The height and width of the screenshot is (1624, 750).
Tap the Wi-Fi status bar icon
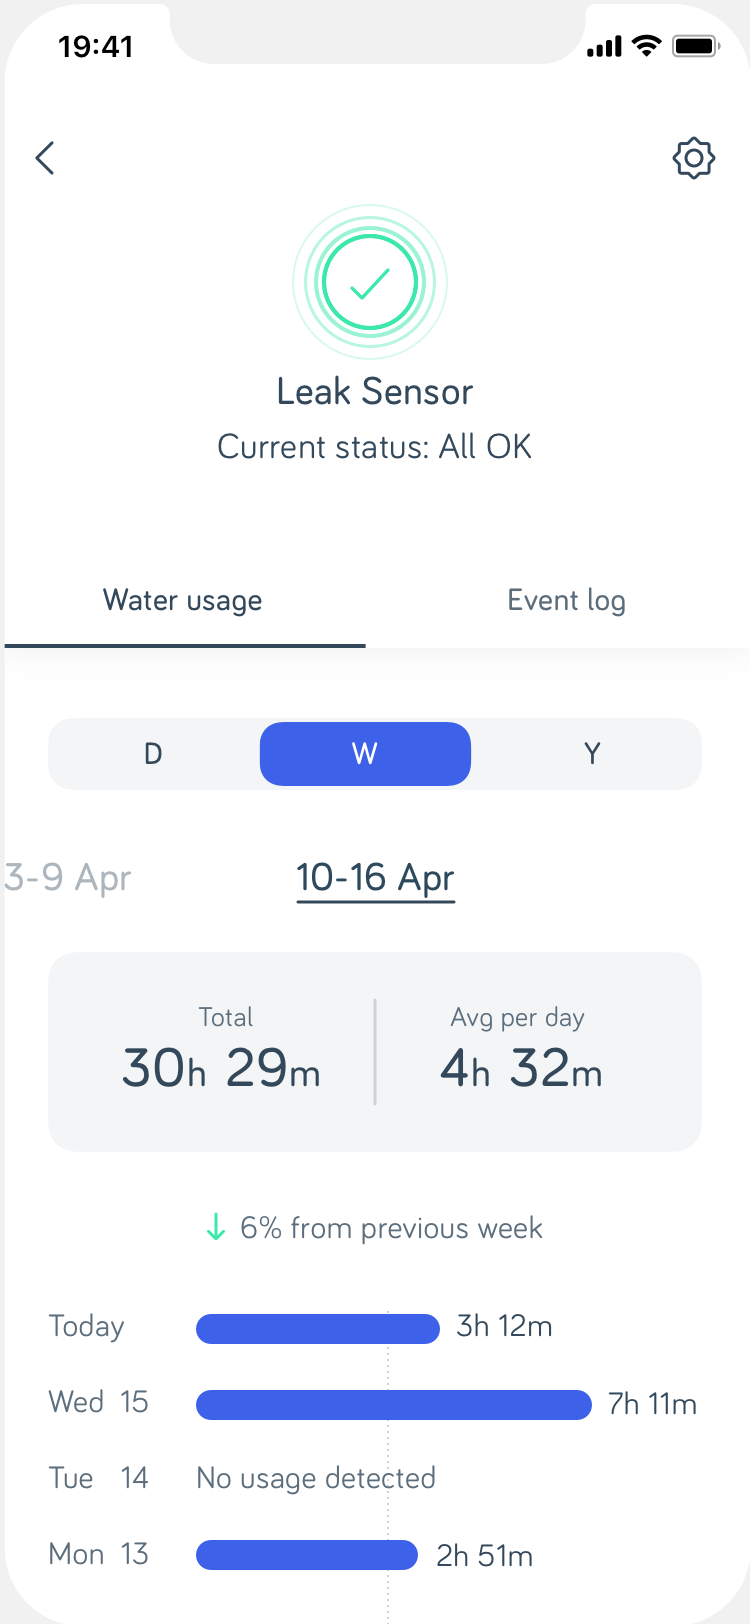click(x=648, y=46)
